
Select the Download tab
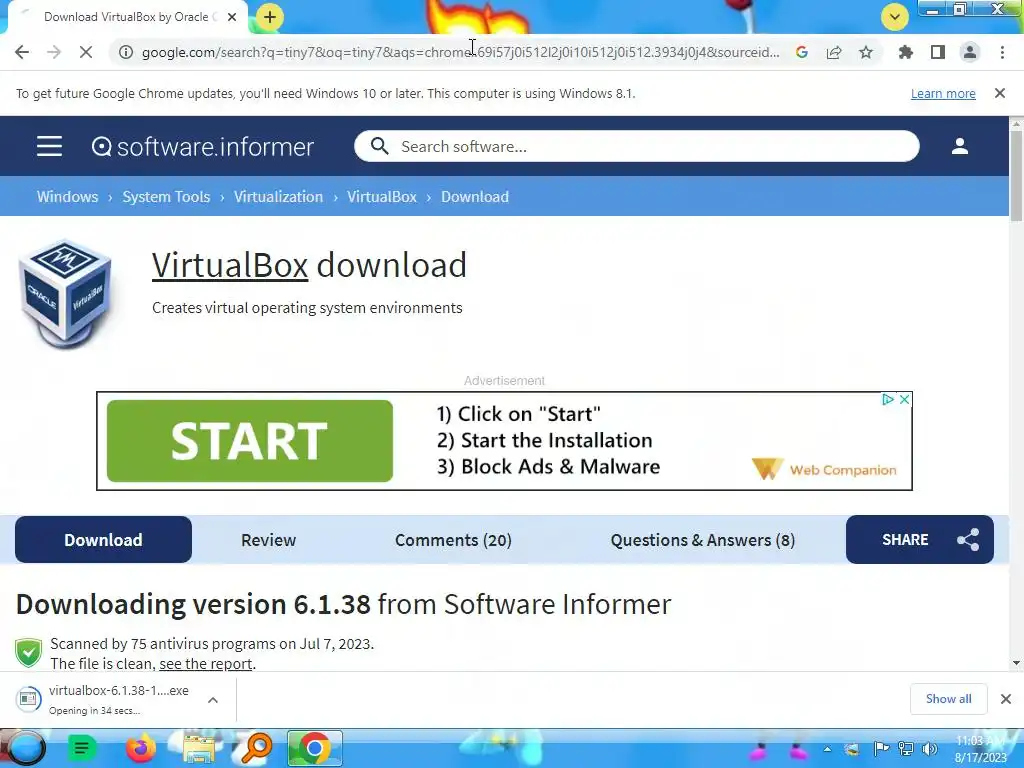(x=103, y=539)
